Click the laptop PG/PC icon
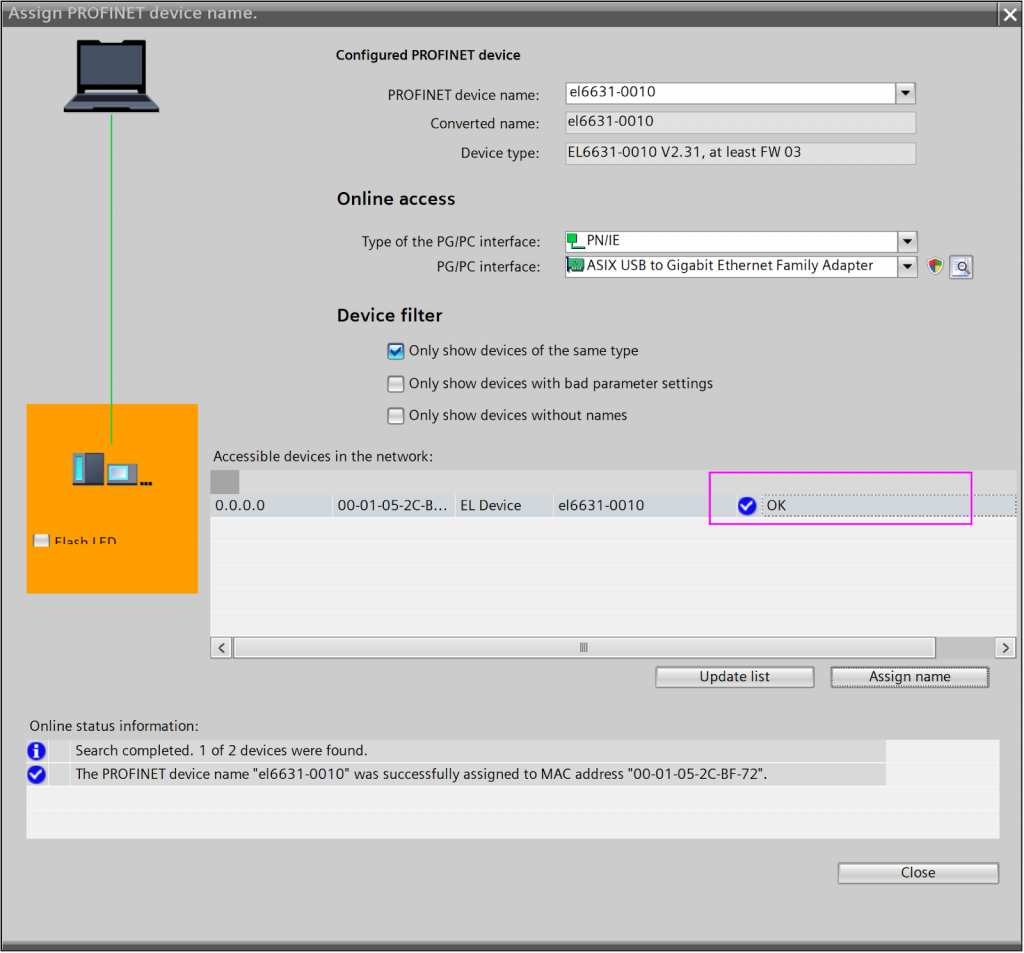The height and width of the screenshot is (953, 1024). point(111,75)
